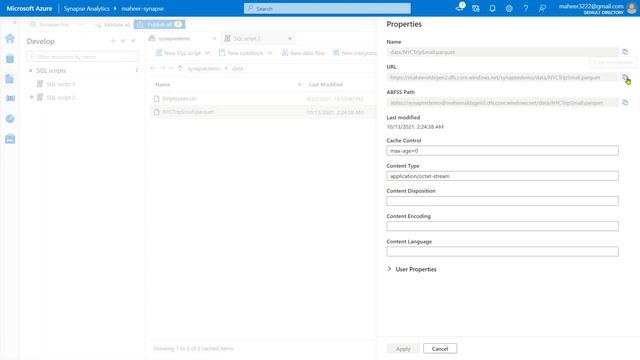Click New data flow
Screen dimensions: 640x360
(303, 53)
